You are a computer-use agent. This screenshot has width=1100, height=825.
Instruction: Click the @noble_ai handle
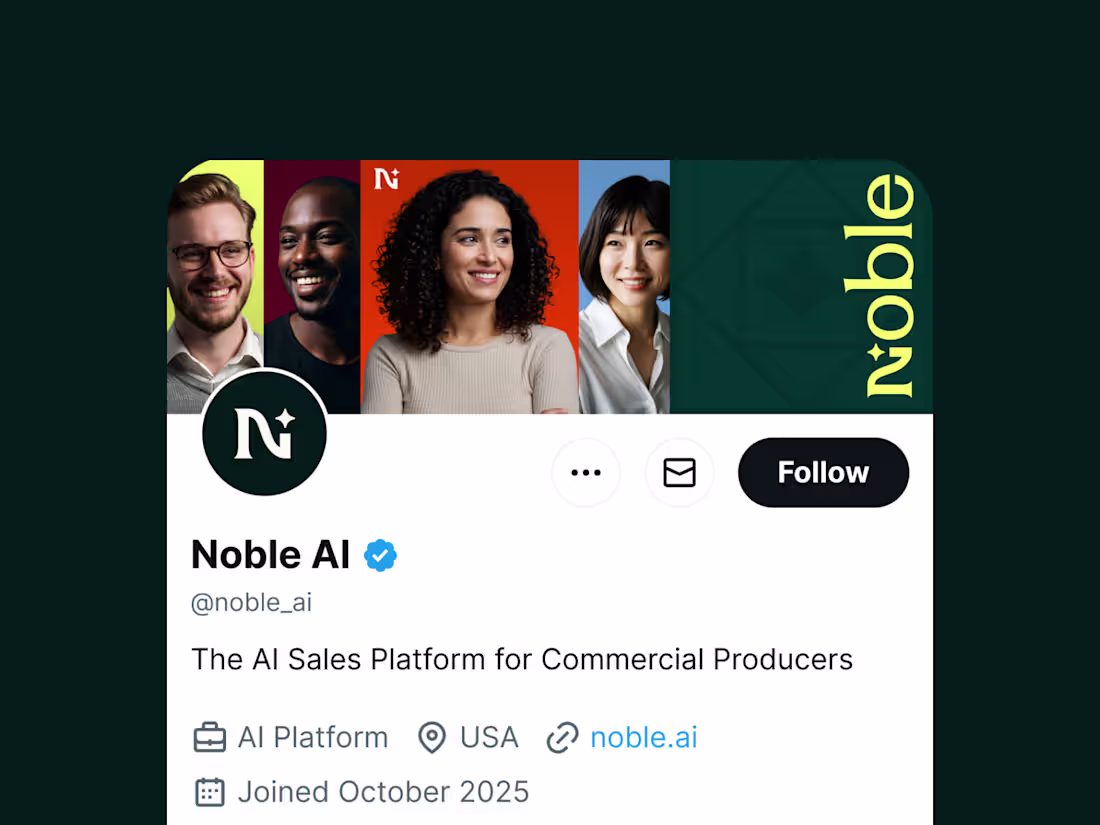251,602
